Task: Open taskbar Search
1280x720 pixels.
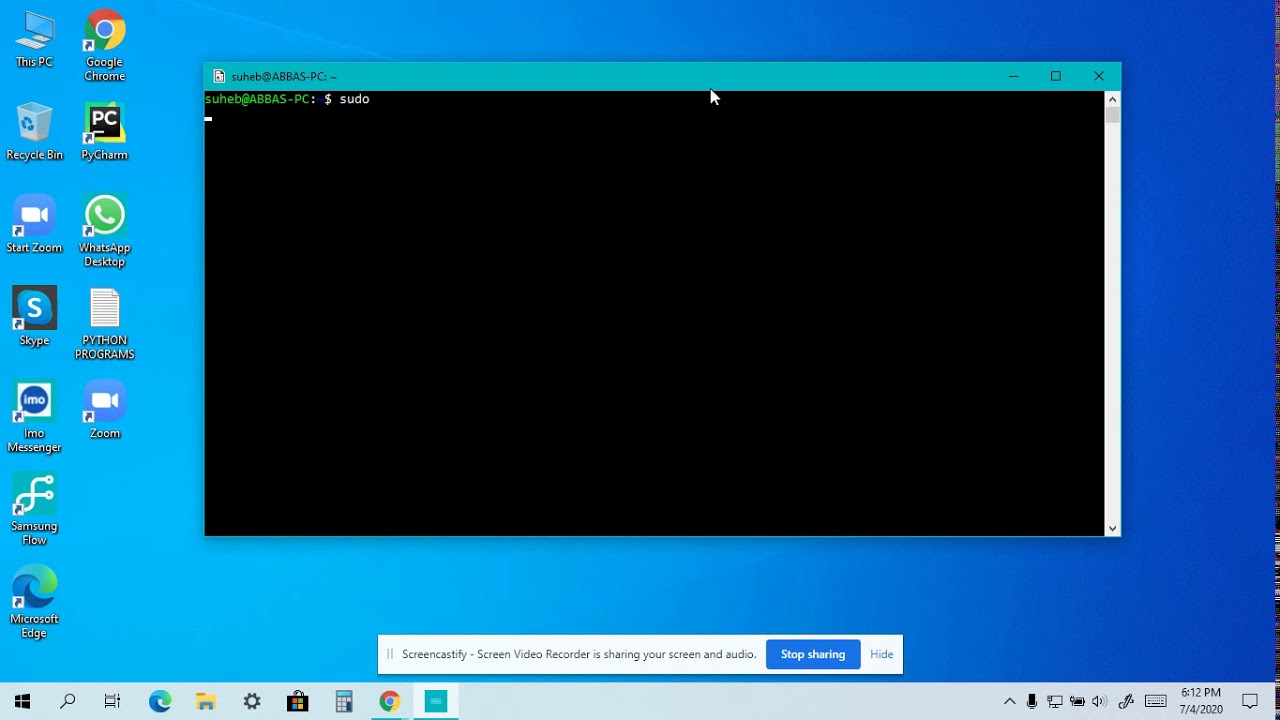Action: tap(68, 702)
